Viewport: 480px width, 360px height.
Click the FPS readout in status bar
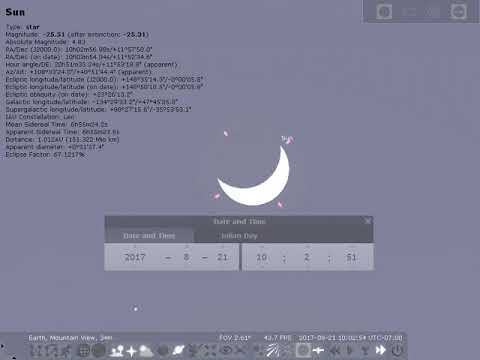277,338
